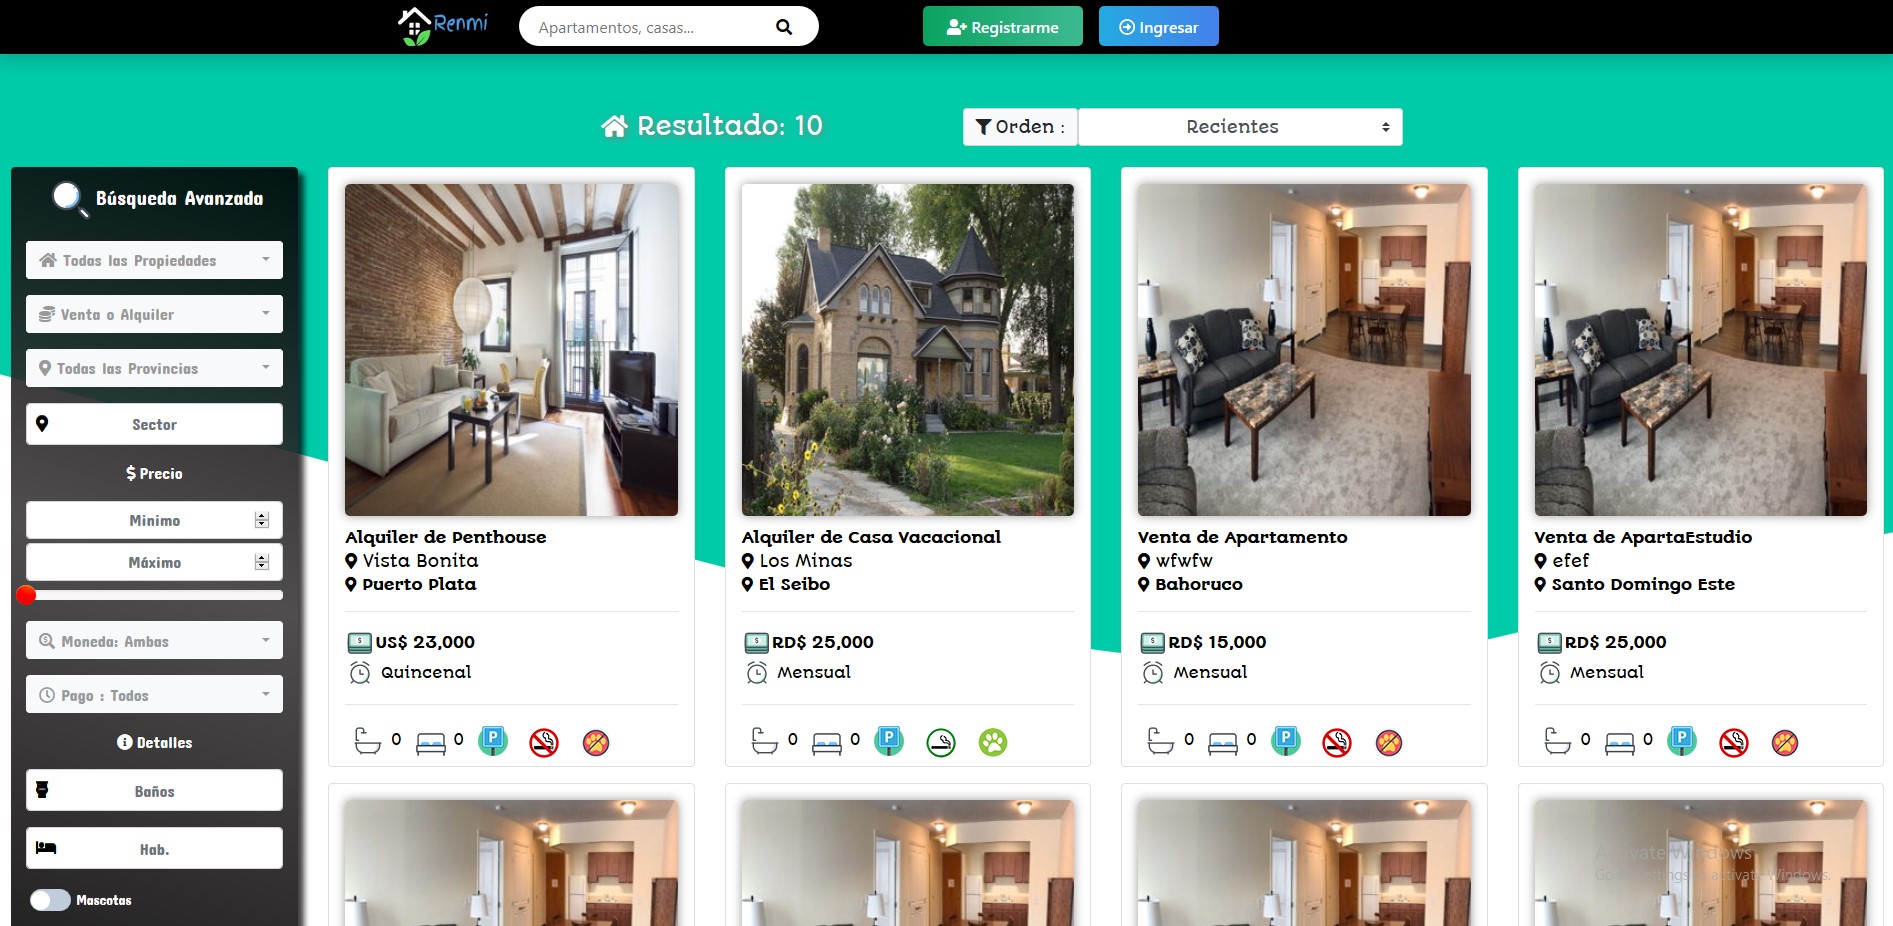Click the Registrarme button
The image size is (1893, 926).
click(1002, 27)
